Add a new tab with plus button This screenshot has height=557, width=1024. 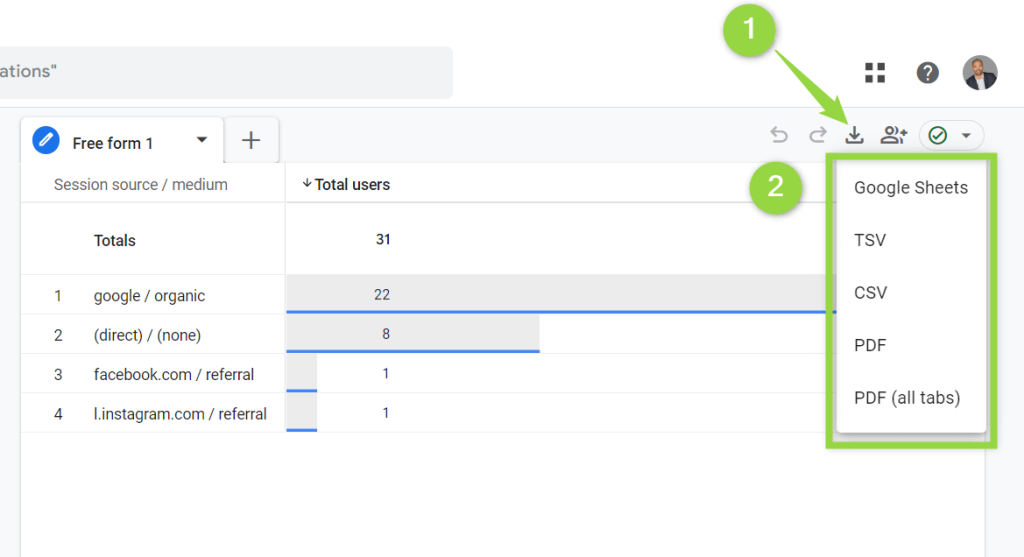pos(251,140)
